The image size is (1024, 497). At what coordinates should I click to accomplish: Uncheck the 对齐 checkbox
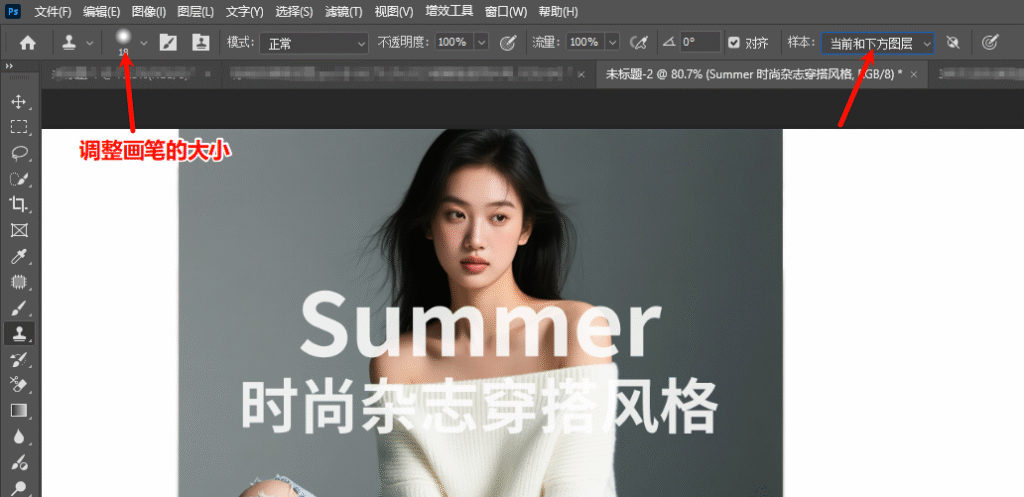click(x=734, y=43)
